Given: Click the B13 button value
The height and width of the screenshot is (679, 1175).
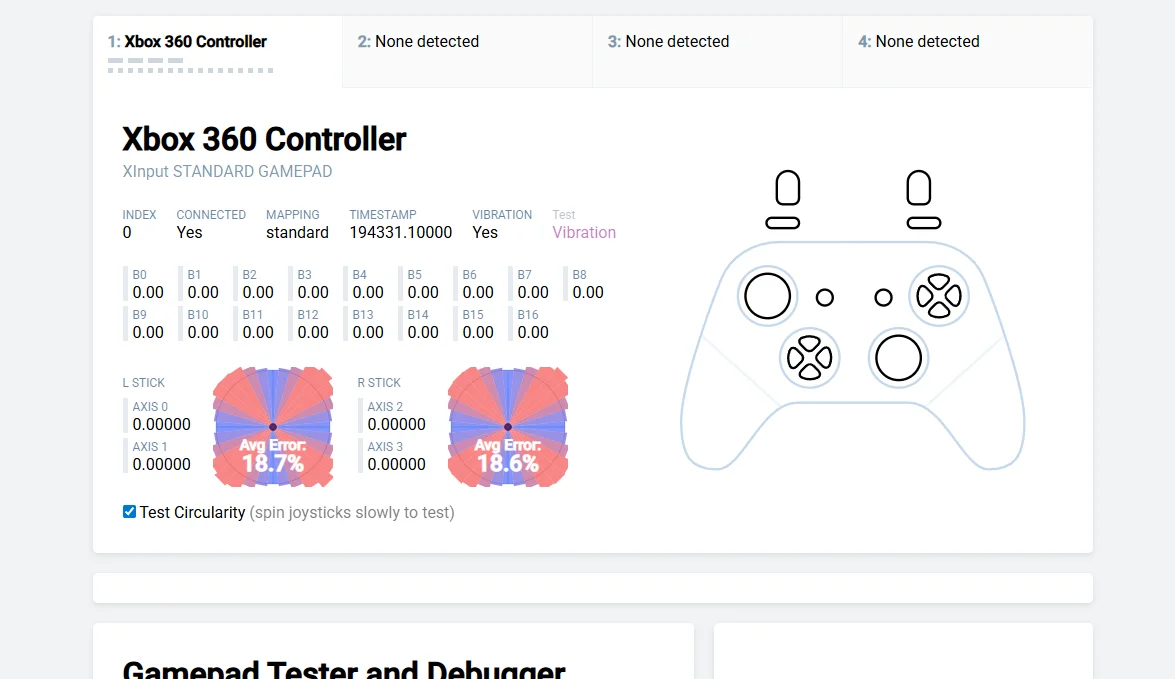Looking at the screenshot, I should (368, 332).
